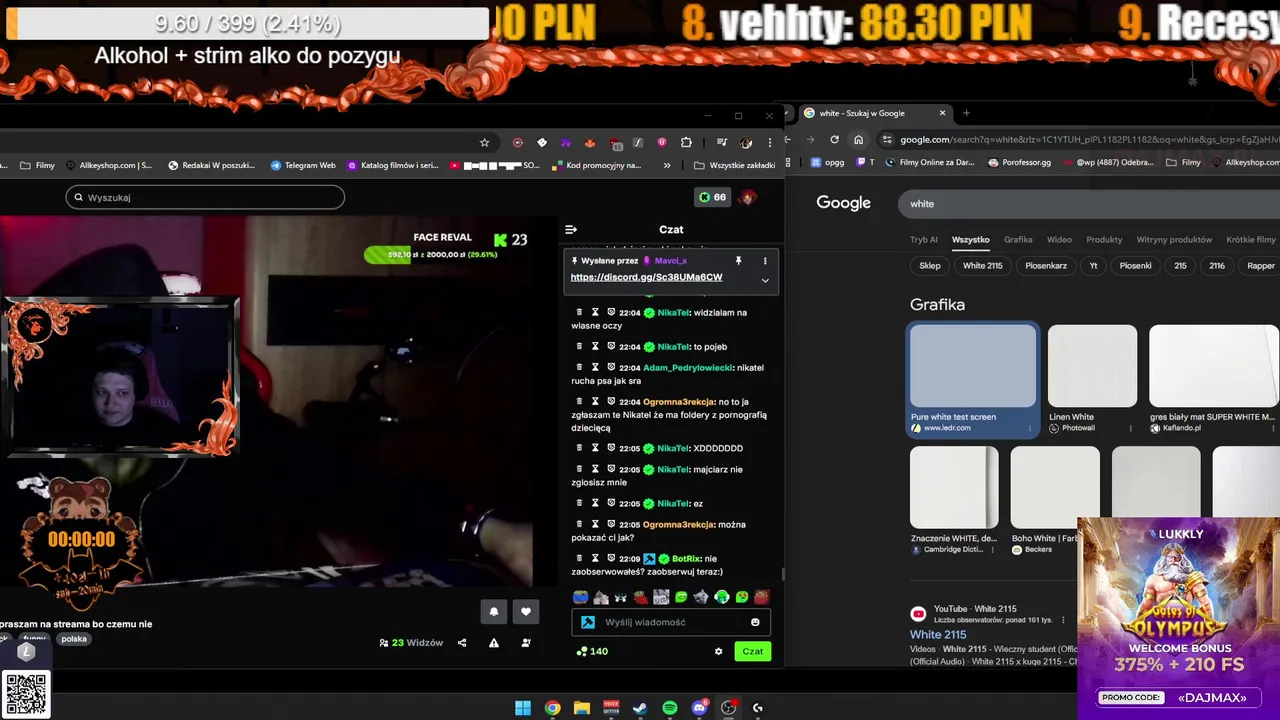Open Linen White image thumbnail
The image size is (1280, 720).
tap(1092, 366)
